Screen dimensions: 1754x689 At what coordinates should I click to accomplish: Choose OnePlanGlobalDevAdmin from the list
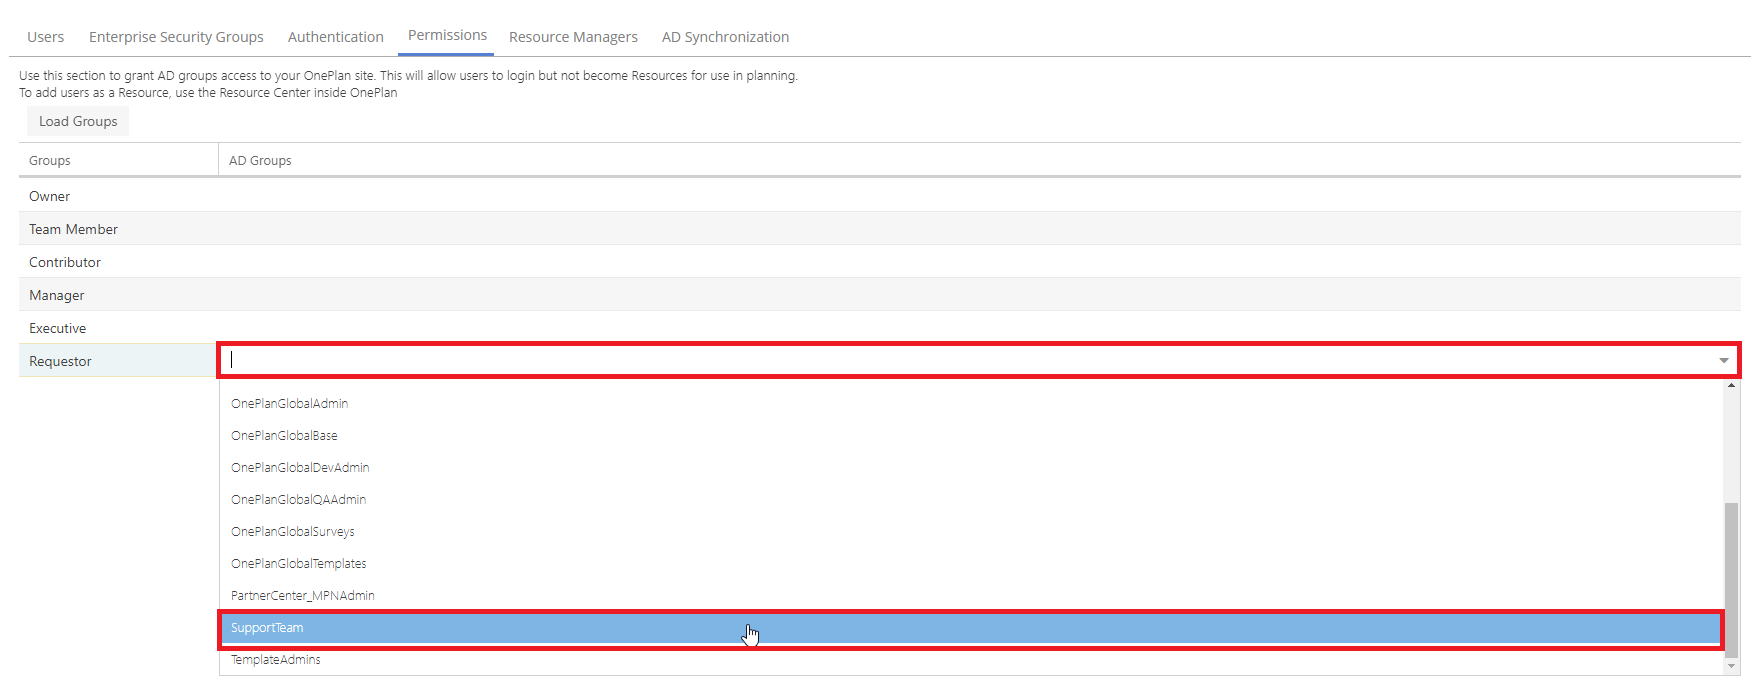coord(972,468)
